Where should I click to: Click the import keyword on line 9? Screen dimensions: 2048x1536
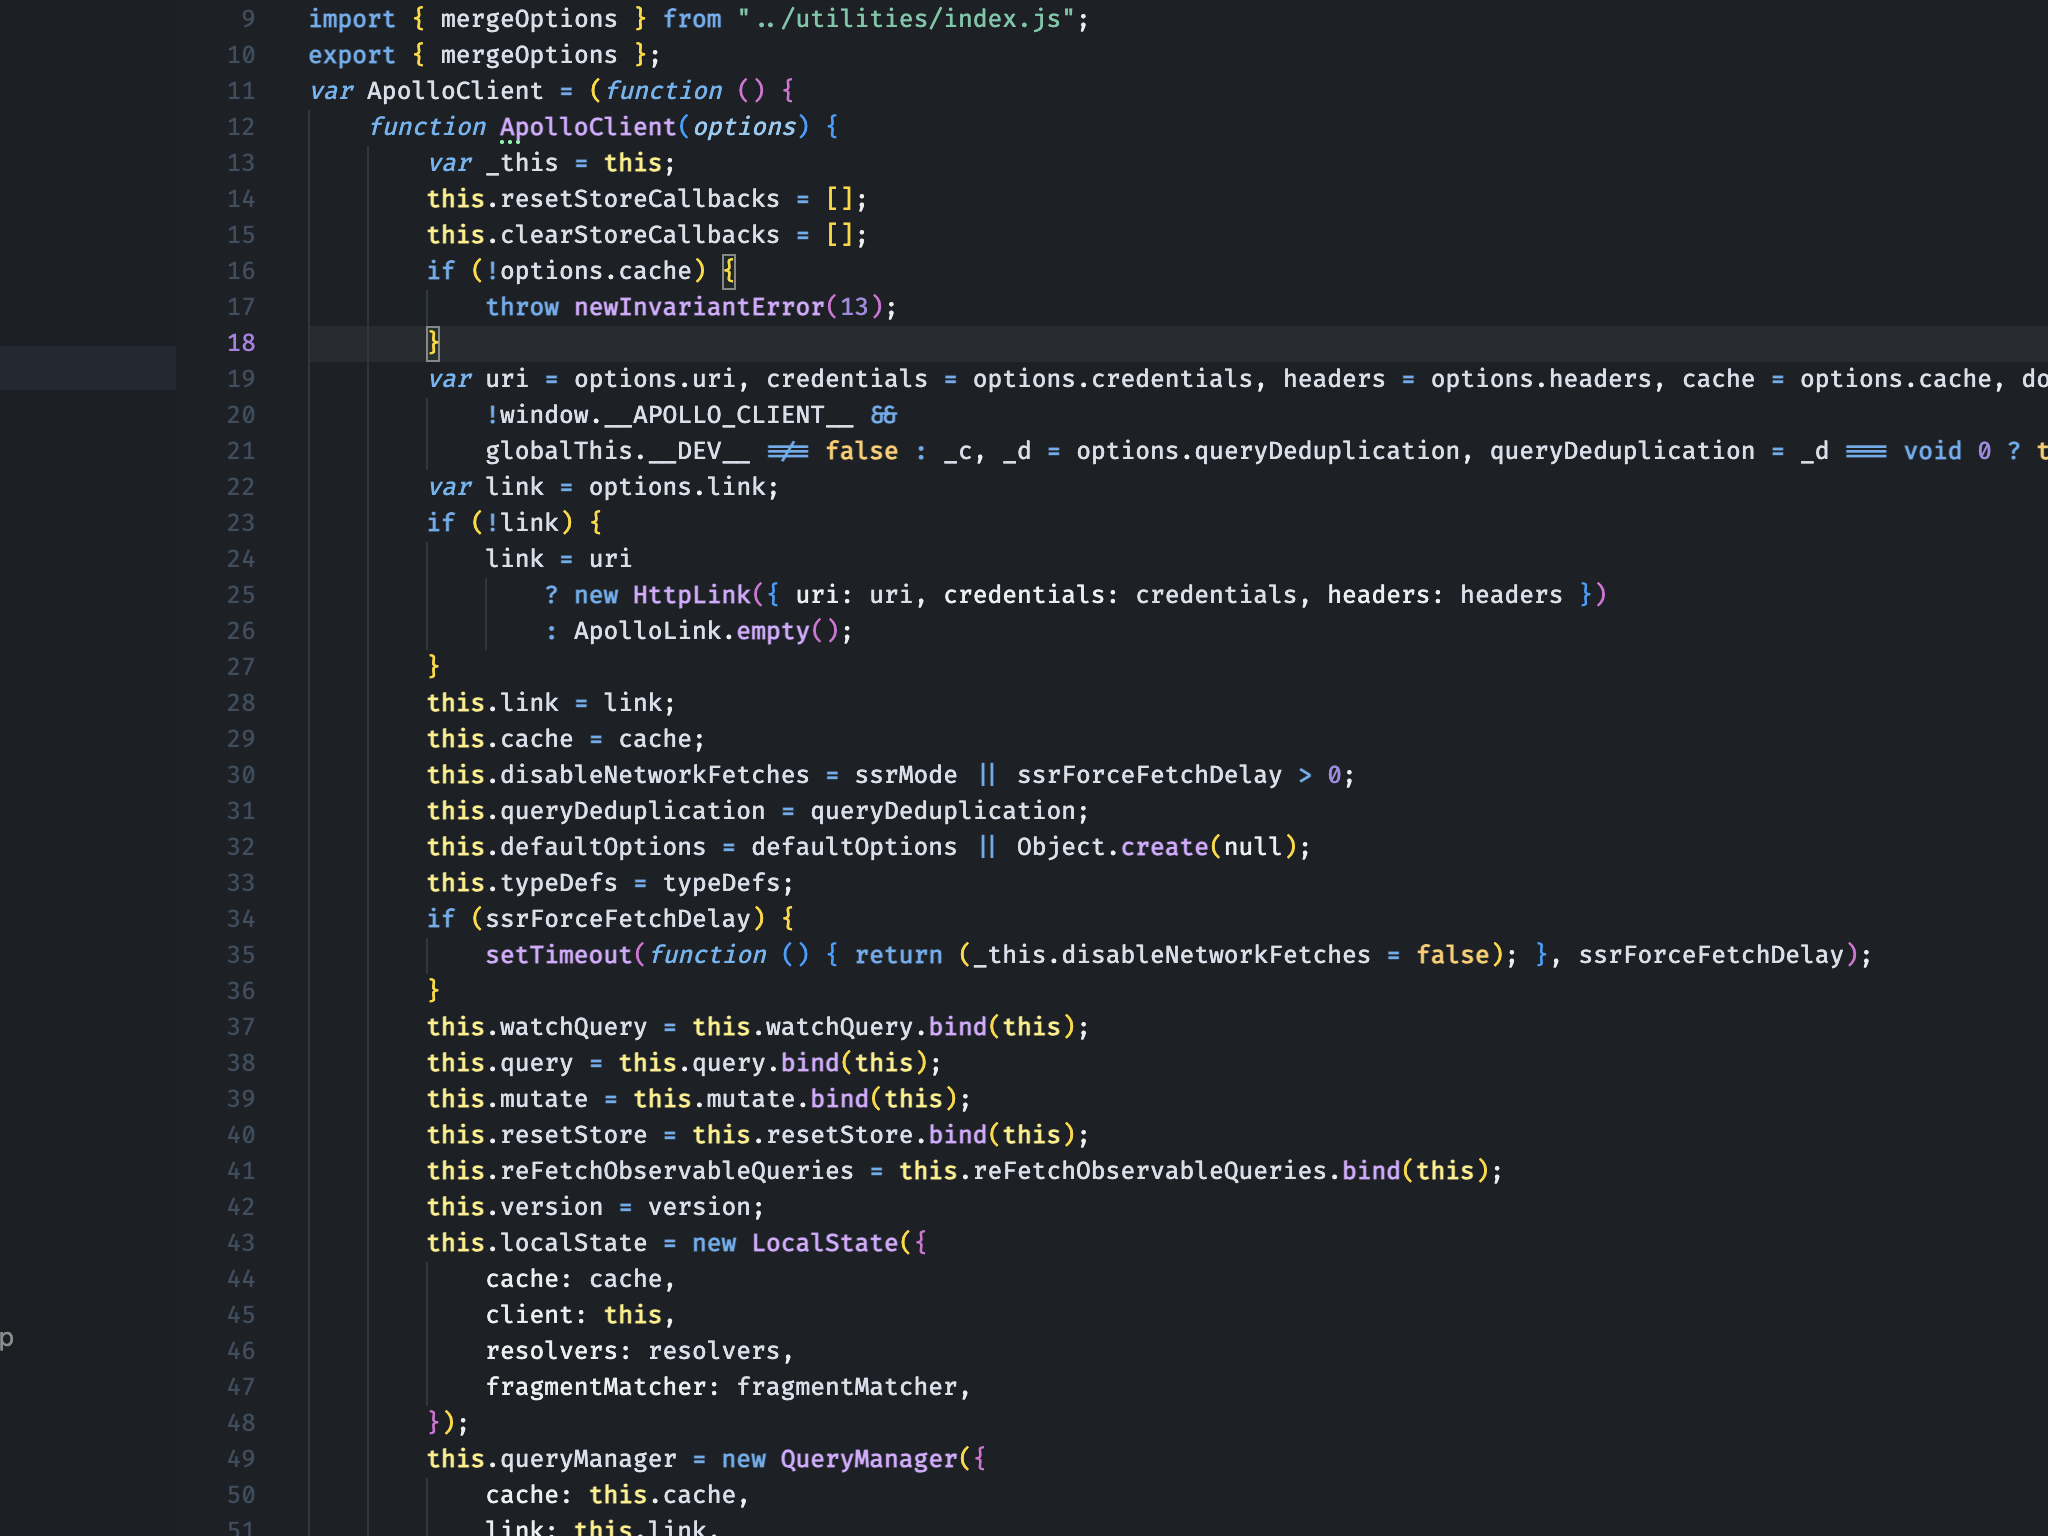351,19
